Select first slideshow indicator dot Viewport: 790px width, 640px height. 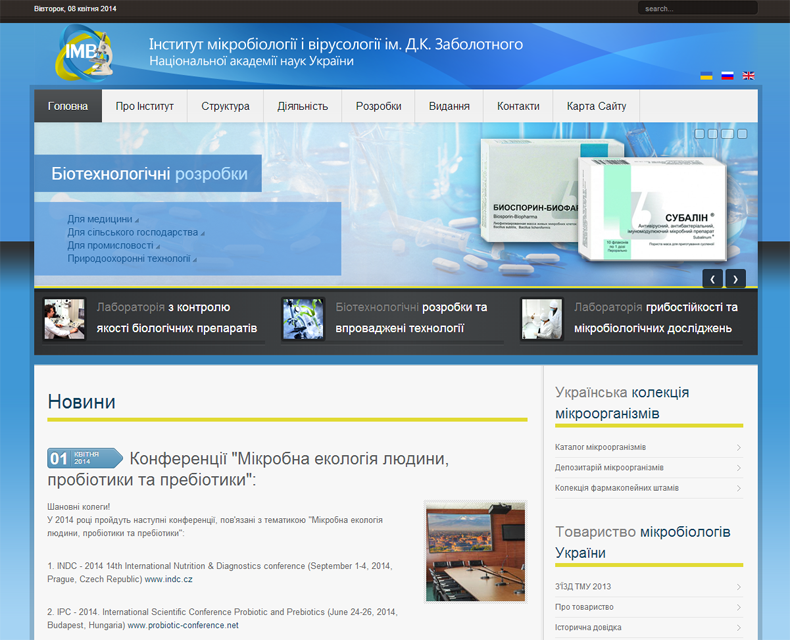coord(699,134)
